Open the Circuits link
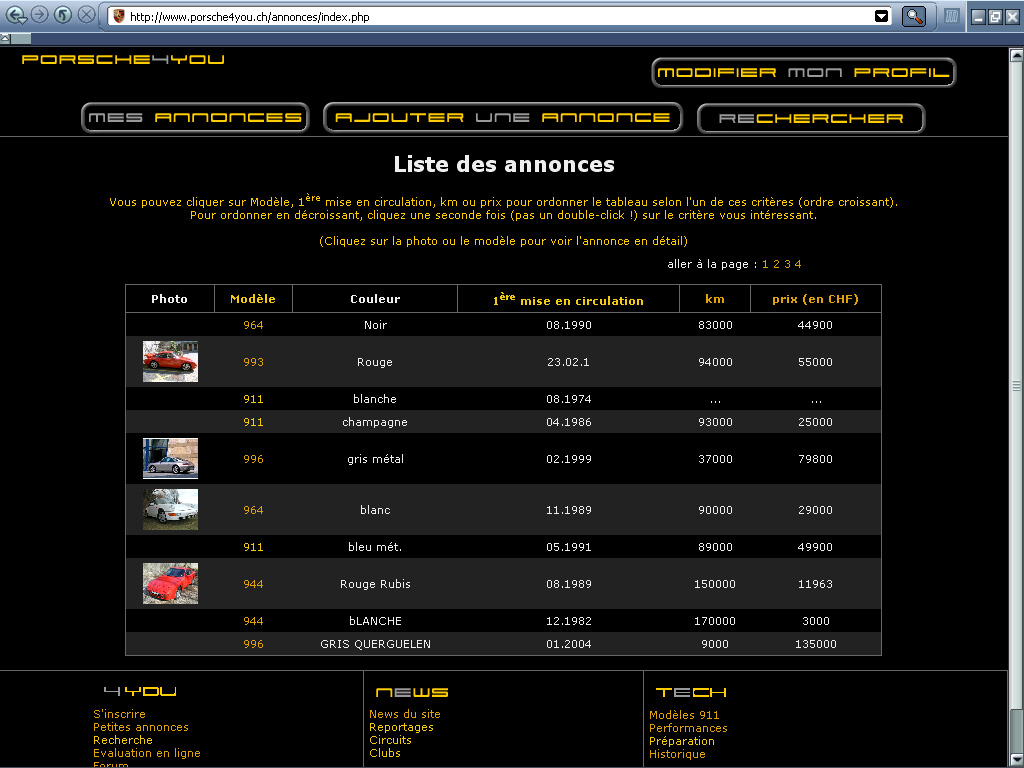This screenshot has width=1024, height=768. click(x=391, y=740)
